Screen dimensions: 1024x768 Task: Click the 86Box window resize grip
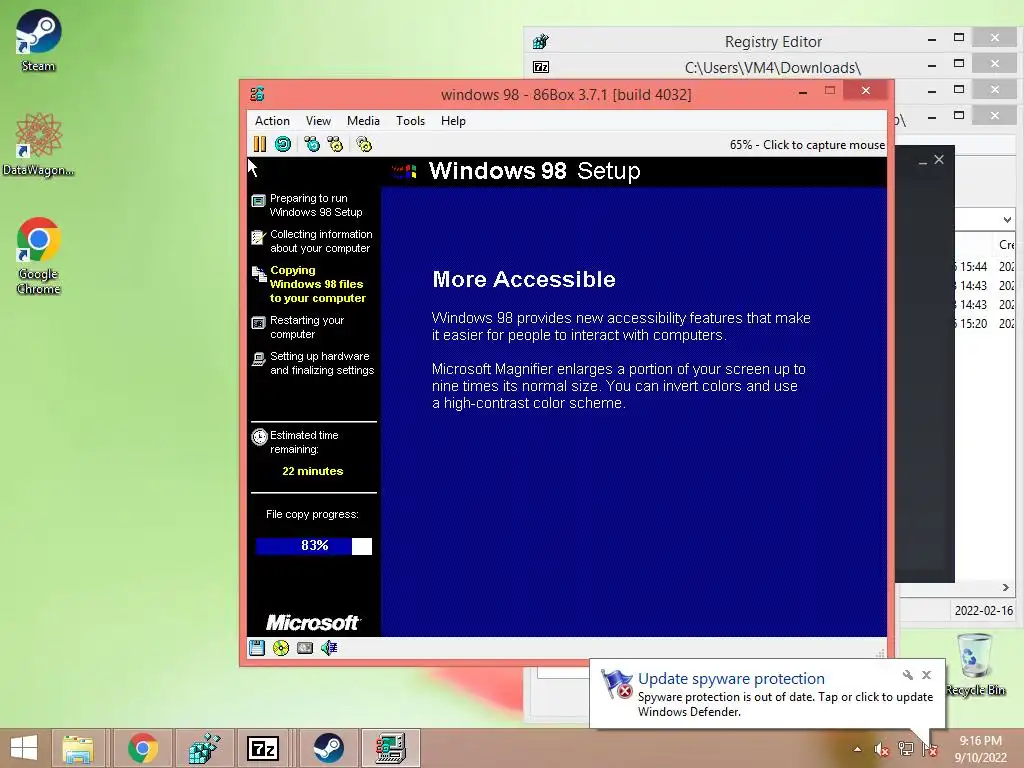pyautogui.click(x=880, y=653)
